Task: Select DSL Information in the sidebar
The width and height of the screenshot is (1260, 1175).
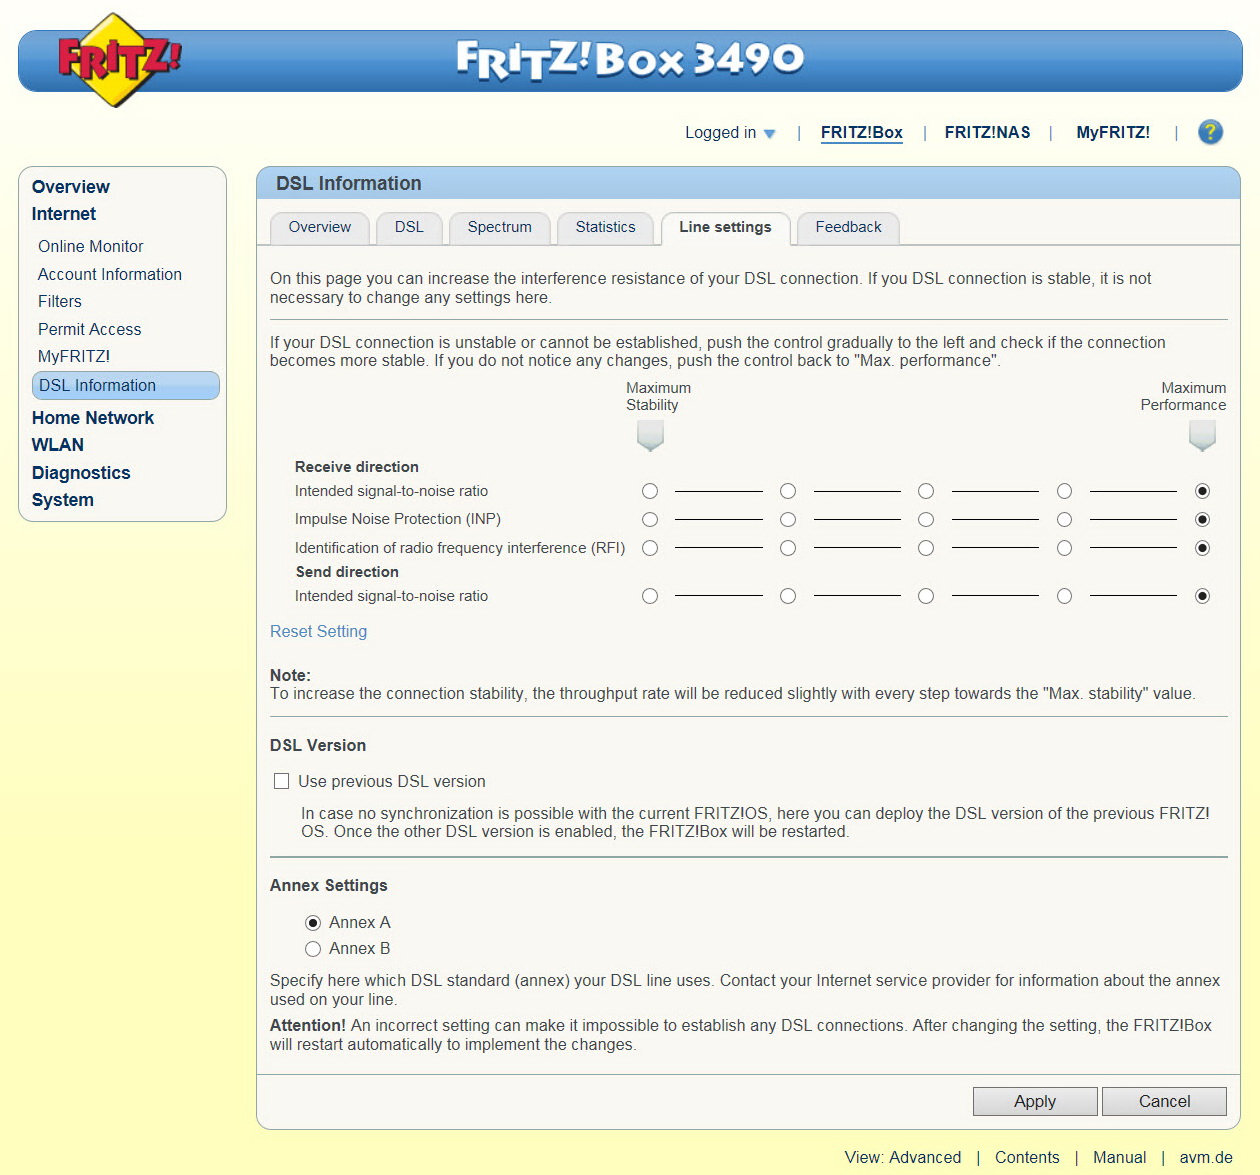Action: pyautogui.click(x=126, y=385)
